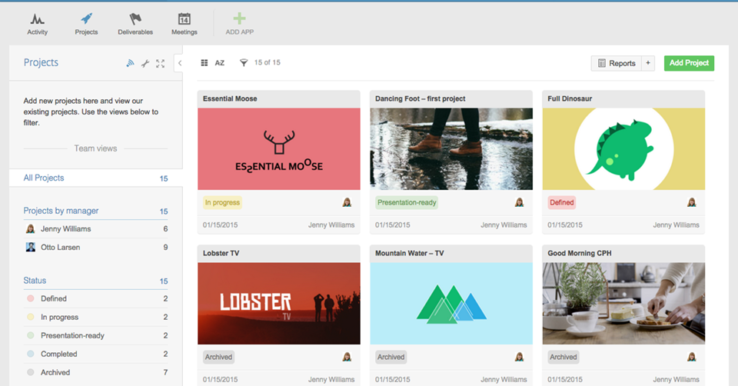Click the green ADD APP plus icon
Screen dimensions: 738x386
[240, 18]
